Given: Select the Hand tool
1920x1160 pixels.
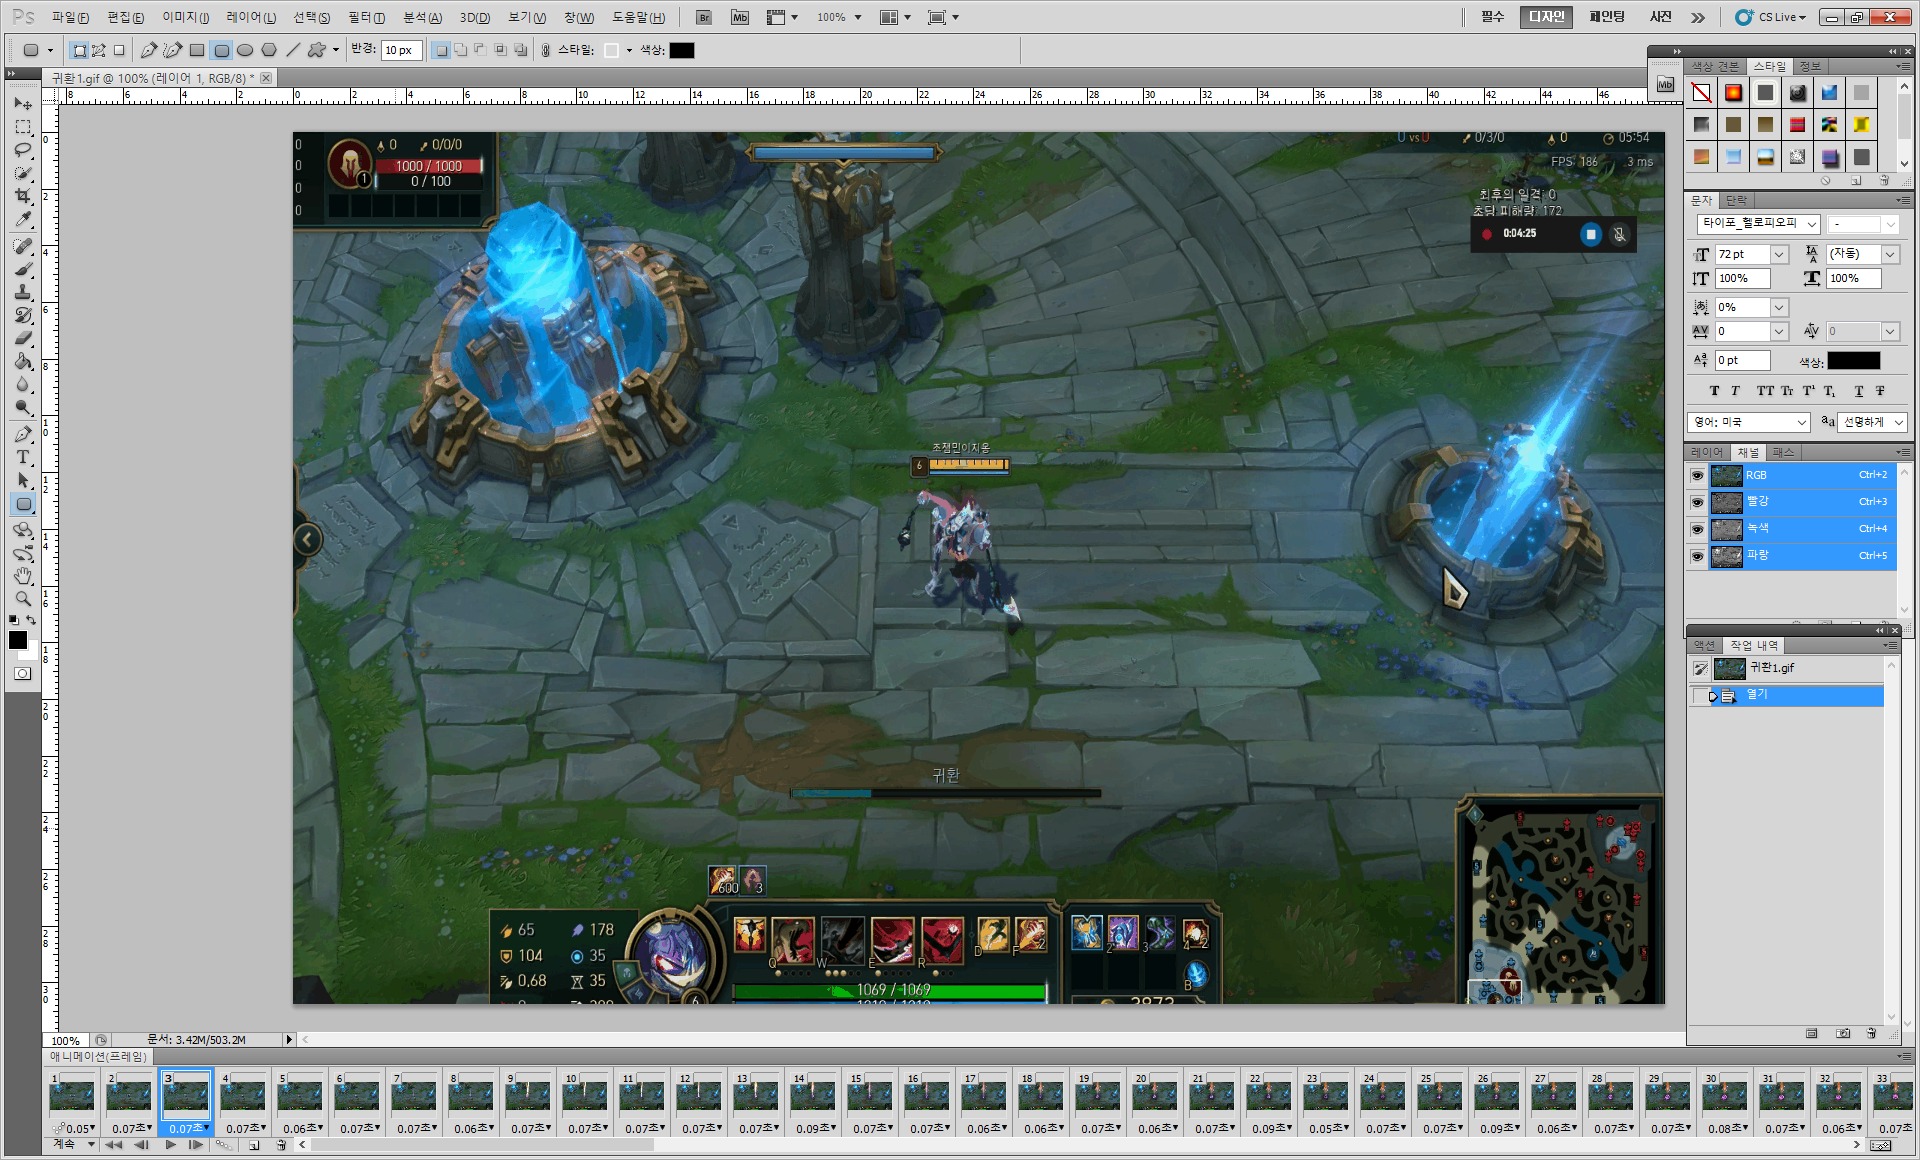Looking at the screenshot, I should 23,576.
